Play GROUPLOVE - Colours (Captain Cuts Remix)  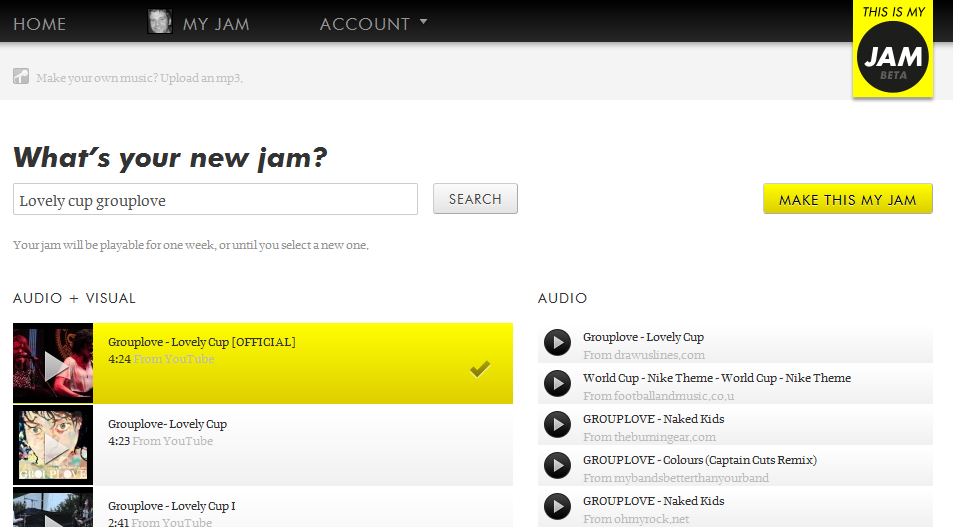[557, 466]
